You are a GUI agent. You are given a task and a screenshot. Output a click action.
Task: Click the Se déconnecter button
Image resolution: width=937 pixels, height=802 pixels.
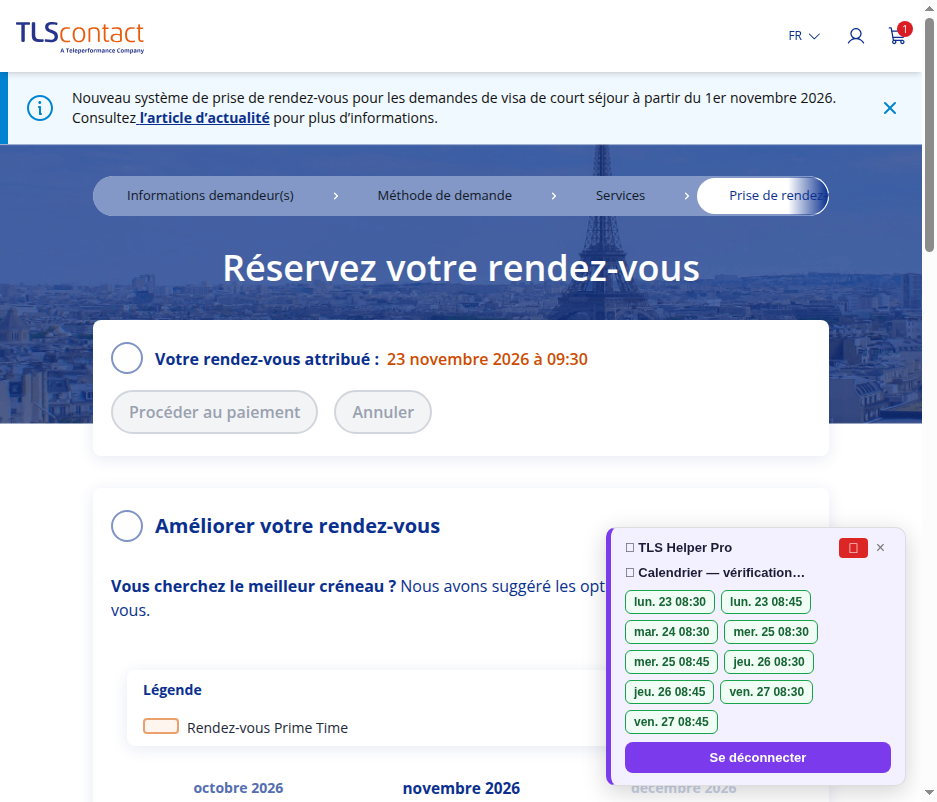pos(758,757)
